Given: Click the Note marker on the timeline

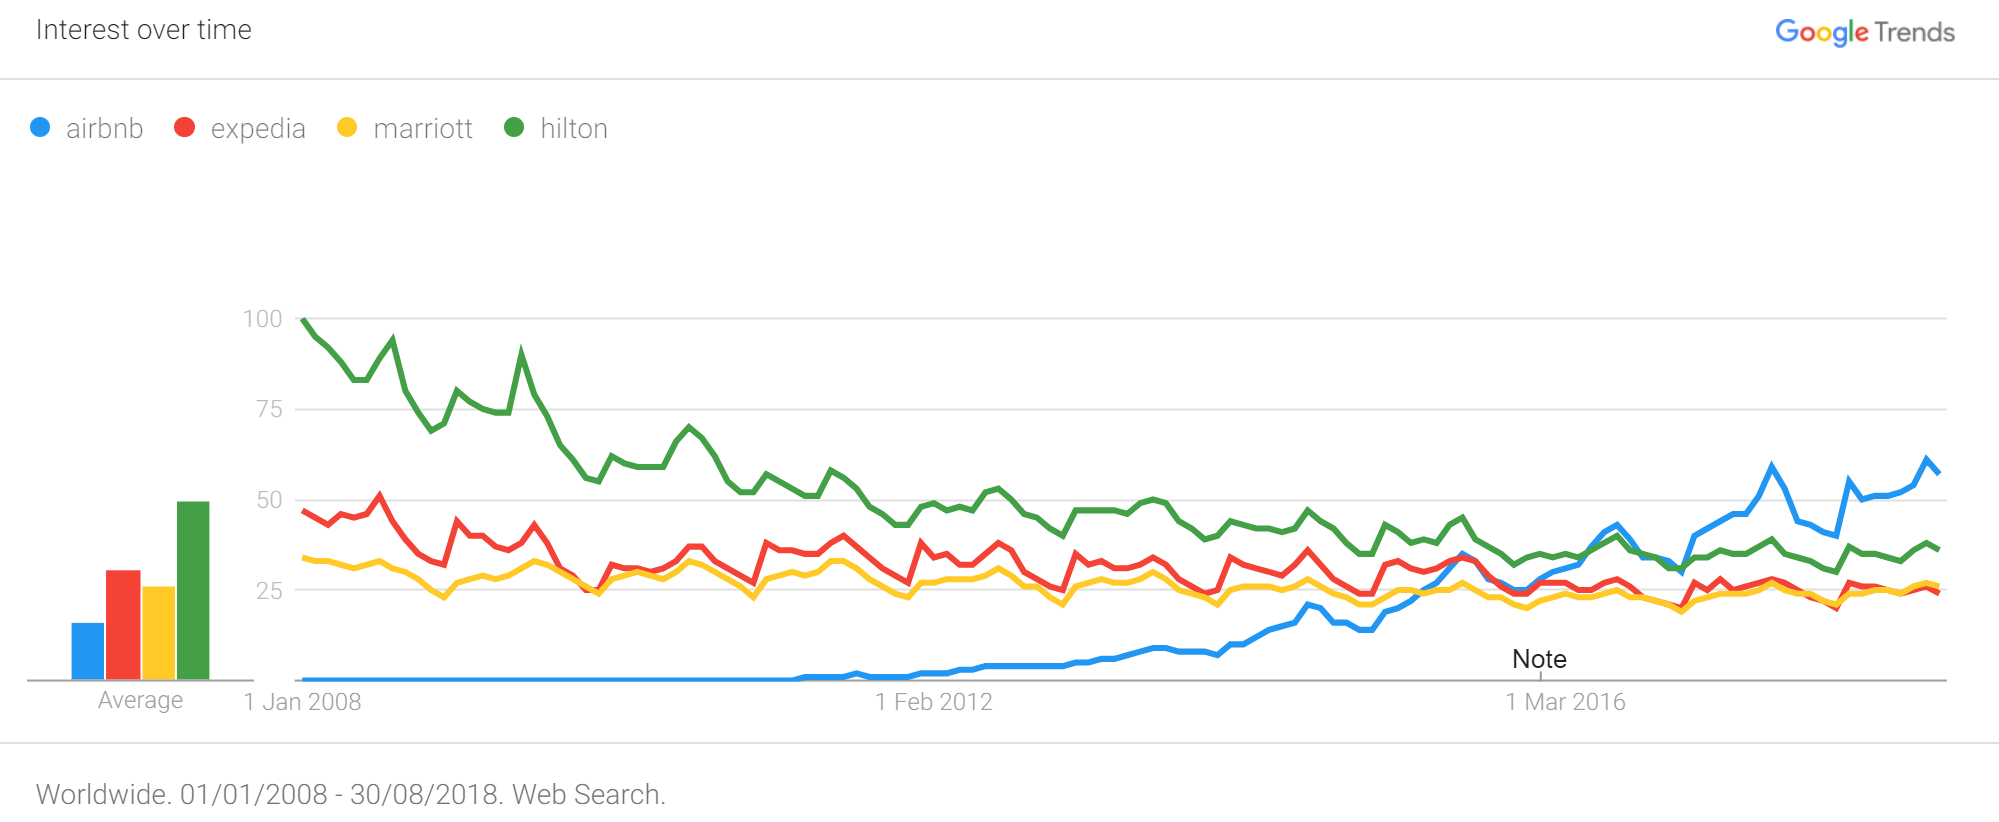Looking at the screenshot, I should pyautogui.click(x=1539, y=659).
